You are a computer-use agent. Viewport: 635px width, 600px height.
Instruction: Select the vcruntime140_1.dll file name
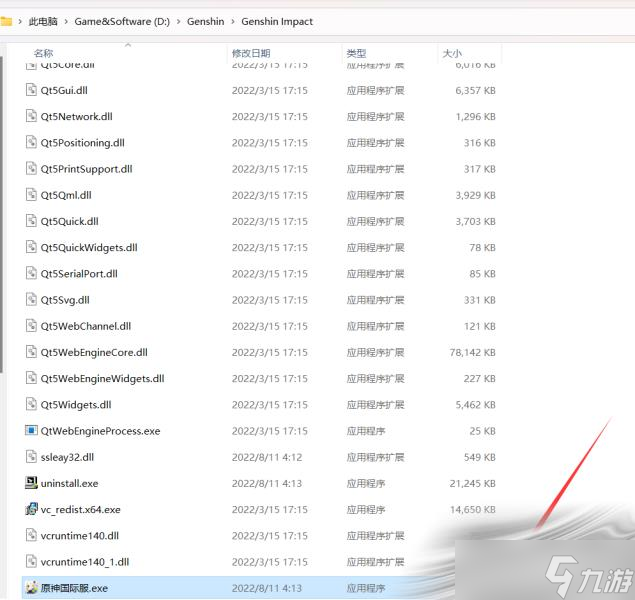(x=85, y=562)
